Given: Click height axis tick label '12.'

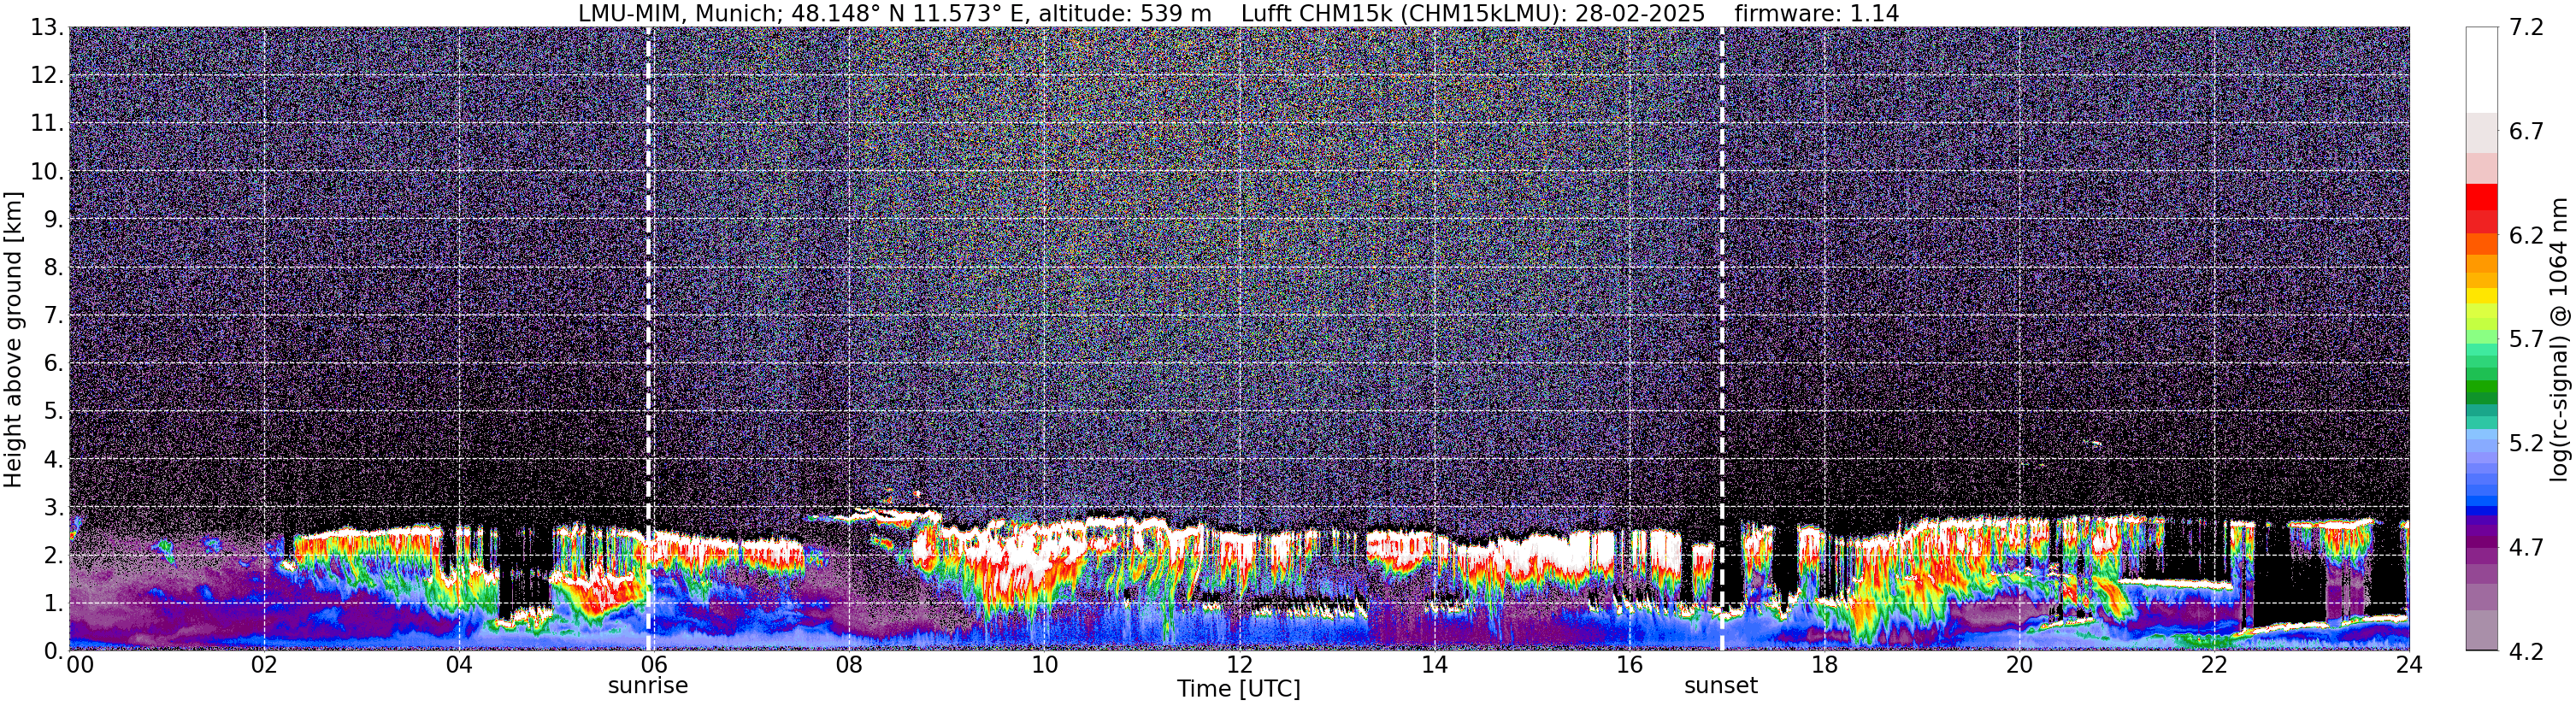Looking at the screenshot, I should tap(47, 75).
